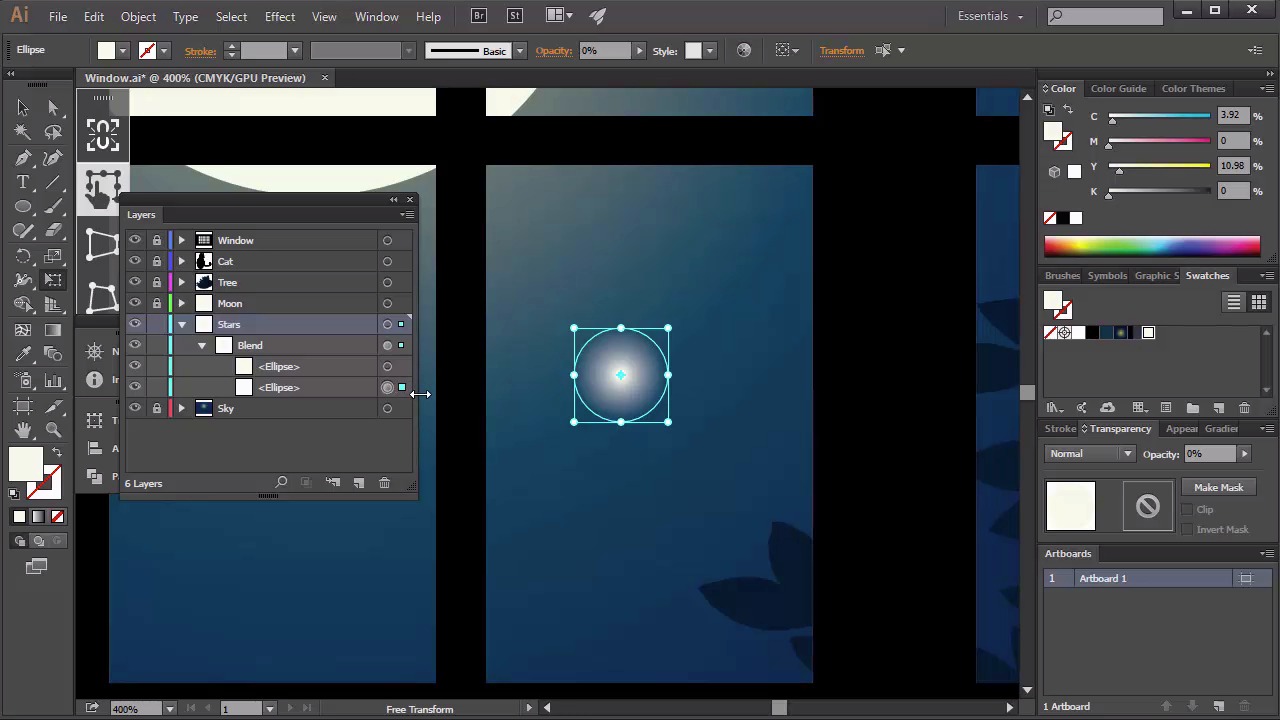Unlock the Sky layer
The width and height of the screenshot is (1280, 720).
pyautogui.click(x=157, y=408)
